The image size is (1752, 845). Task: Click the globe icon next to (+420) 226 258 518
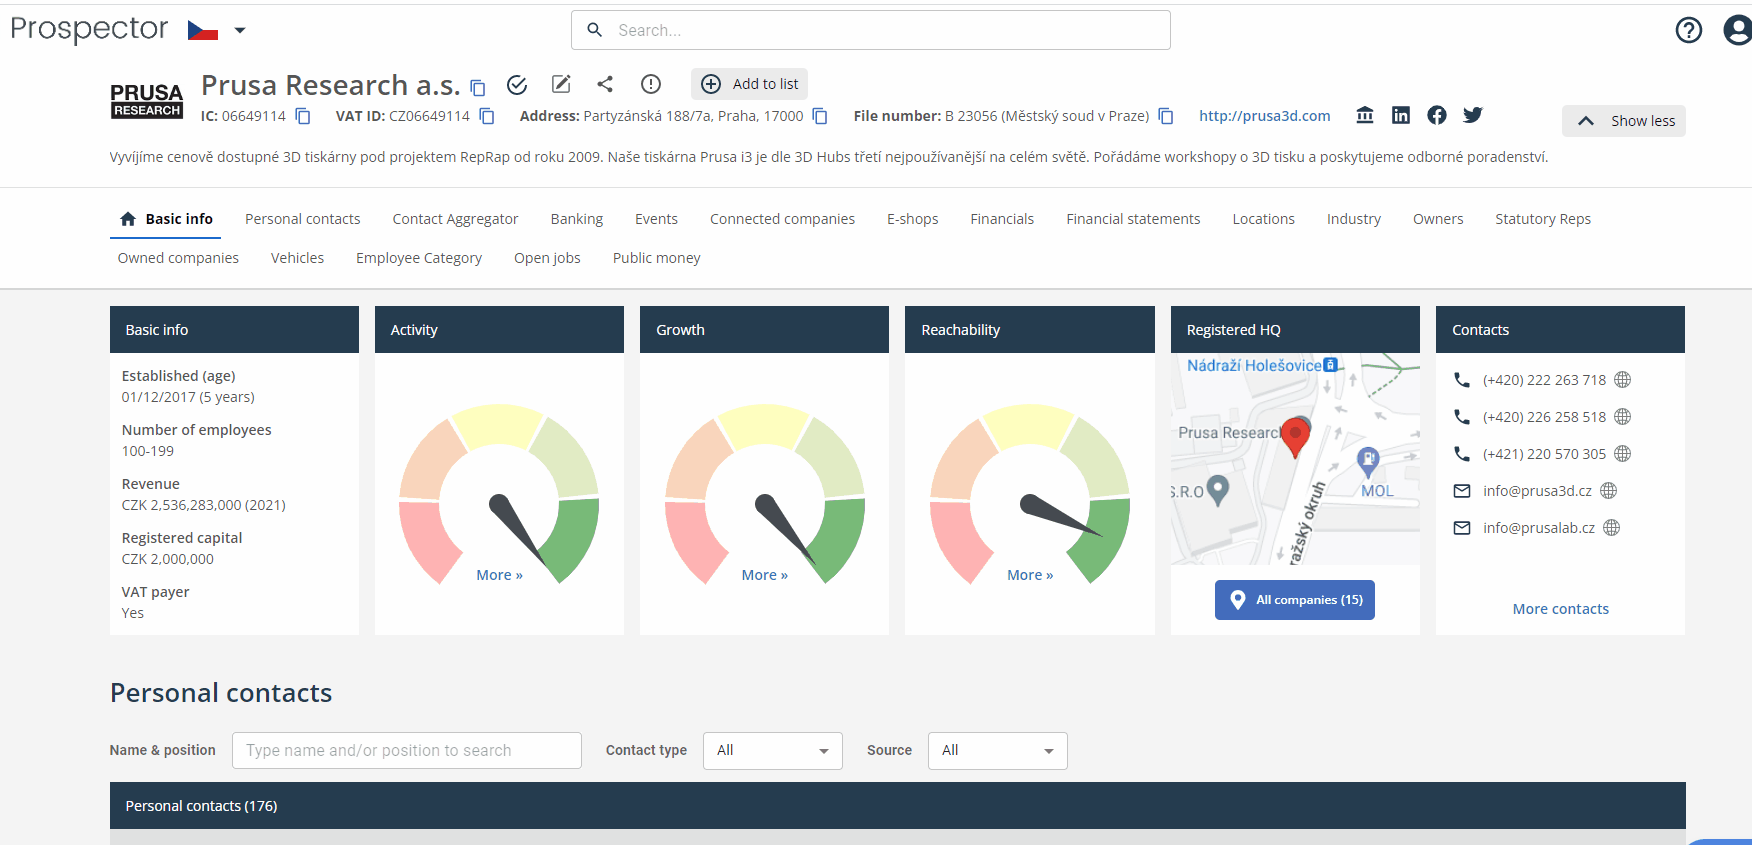pos(1623,417)
